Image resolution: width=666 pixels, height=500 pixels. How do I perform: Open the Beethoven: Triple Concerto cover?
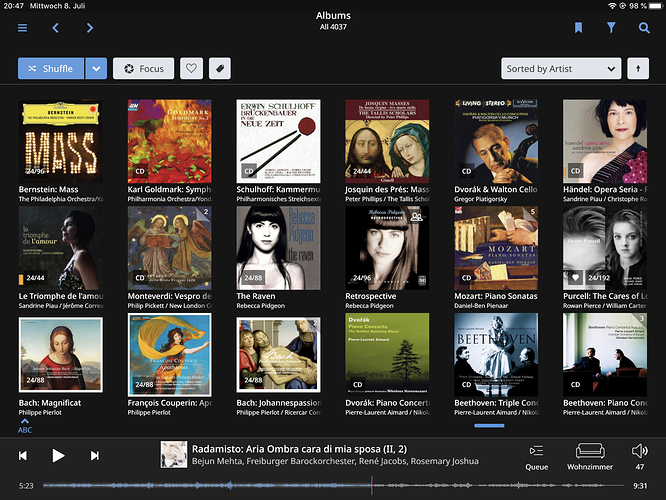point(496,355)
